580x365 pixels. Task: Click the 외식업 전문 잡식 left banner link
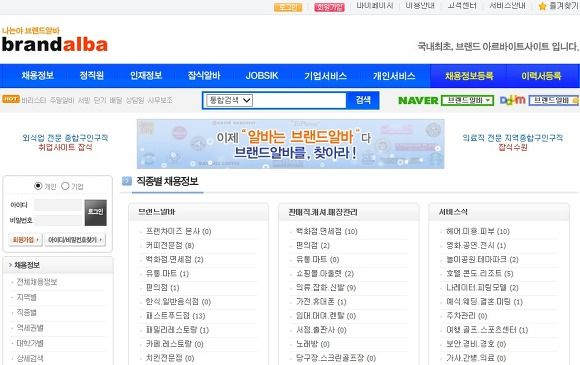(65, 142)
